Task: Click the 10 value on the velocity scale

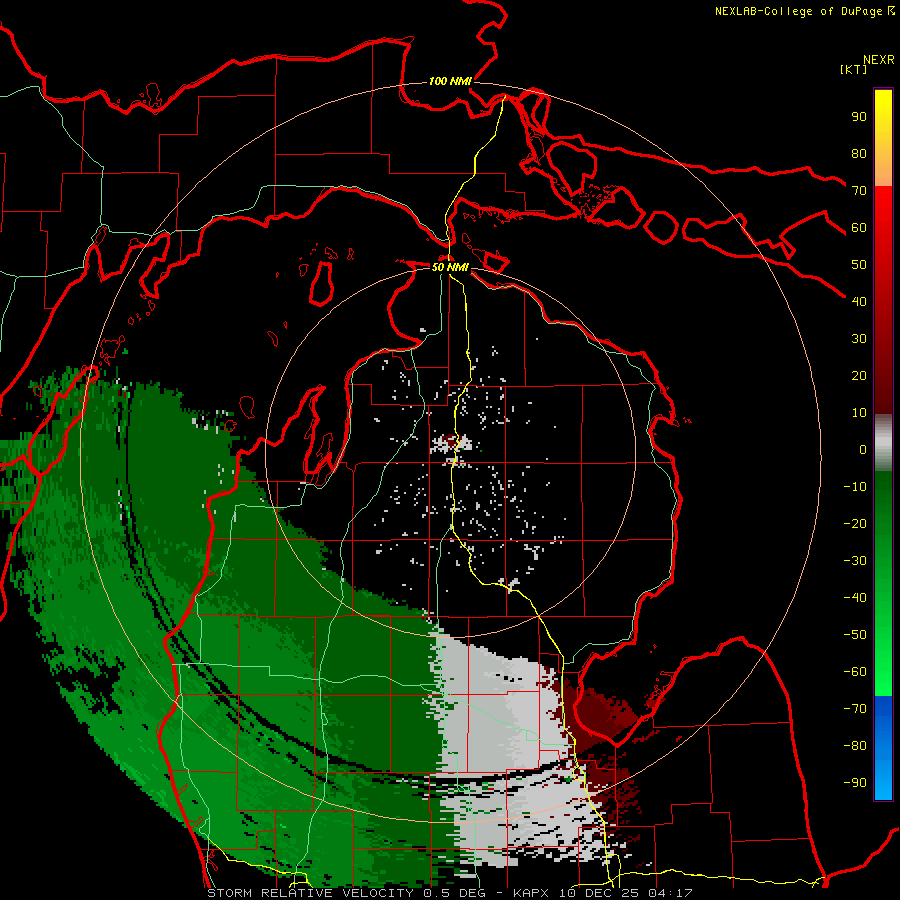Action: [859, 413]
